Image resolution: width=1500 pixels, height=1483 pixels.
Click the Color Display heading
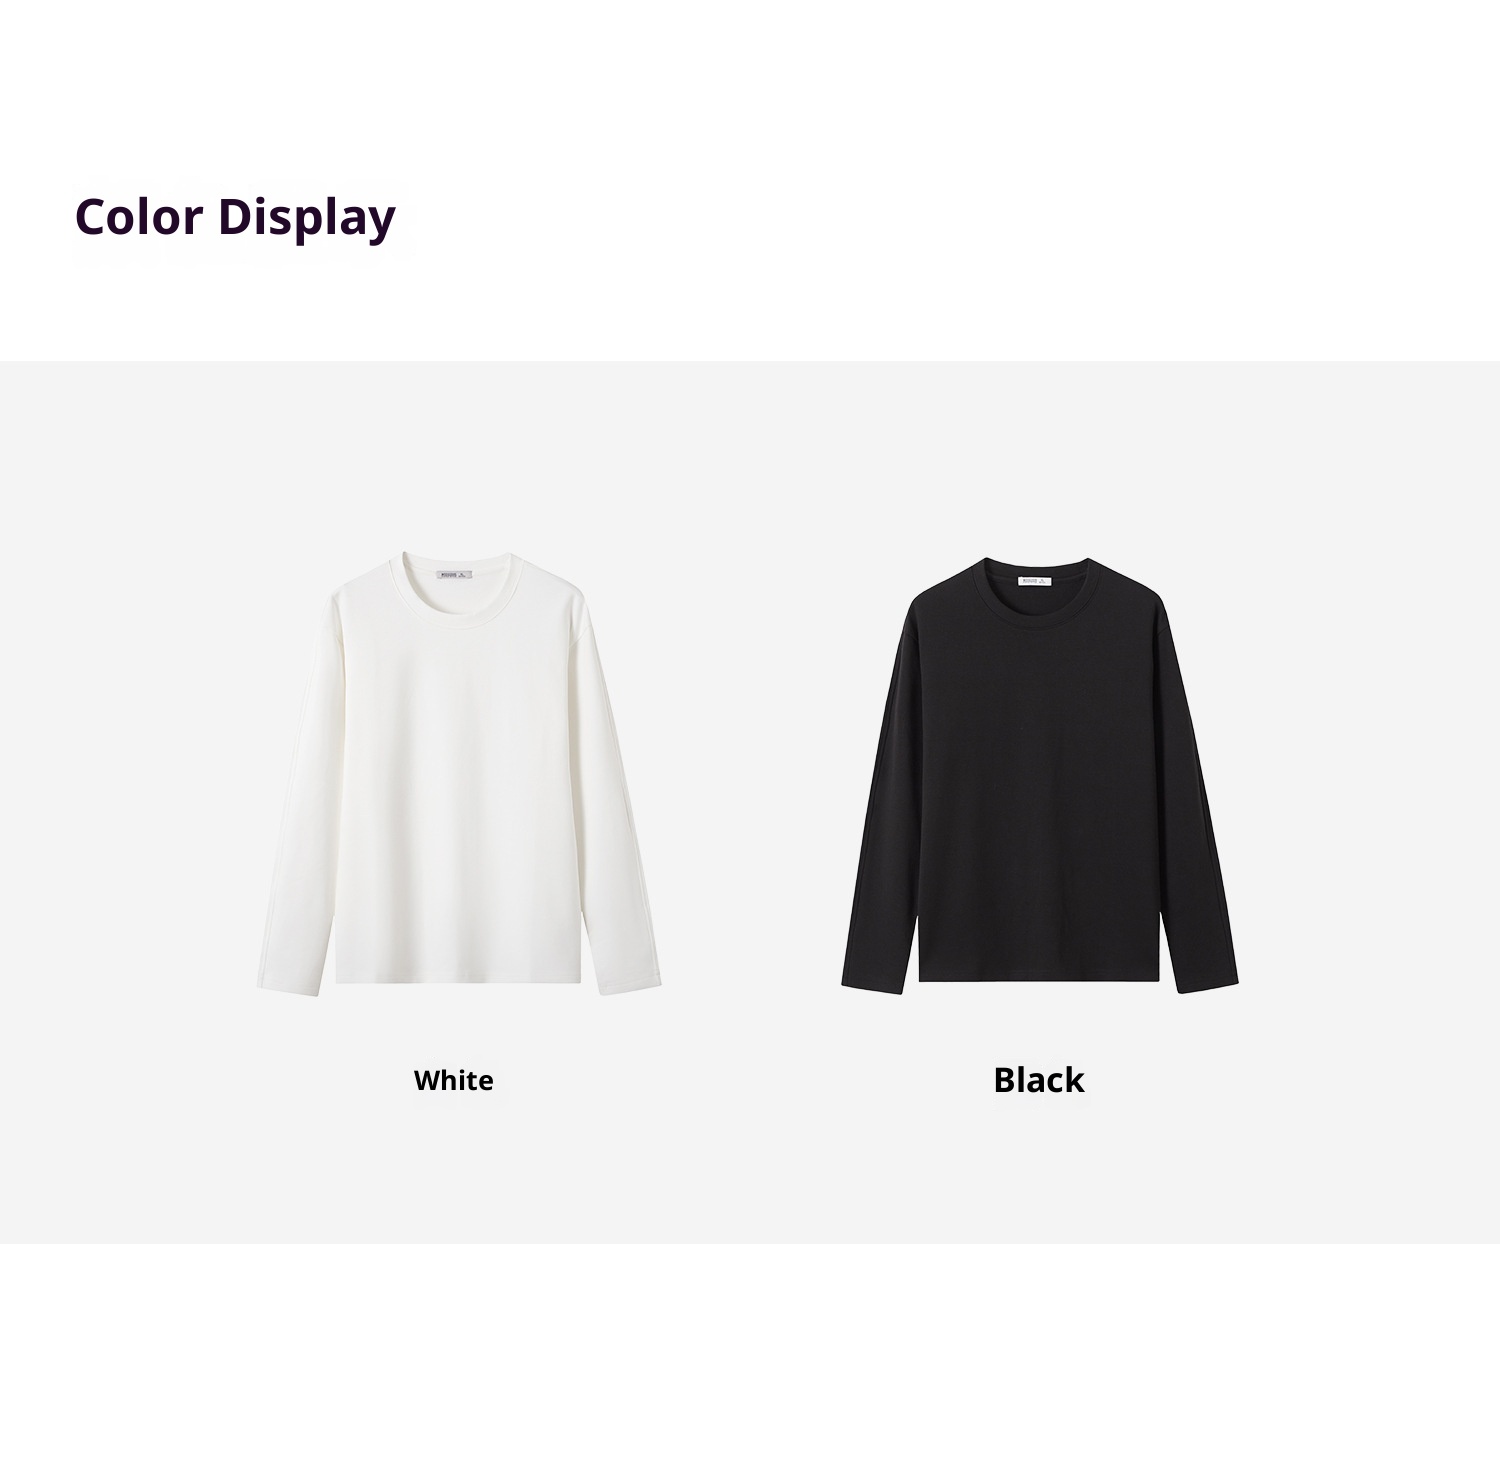coord(235,216)
